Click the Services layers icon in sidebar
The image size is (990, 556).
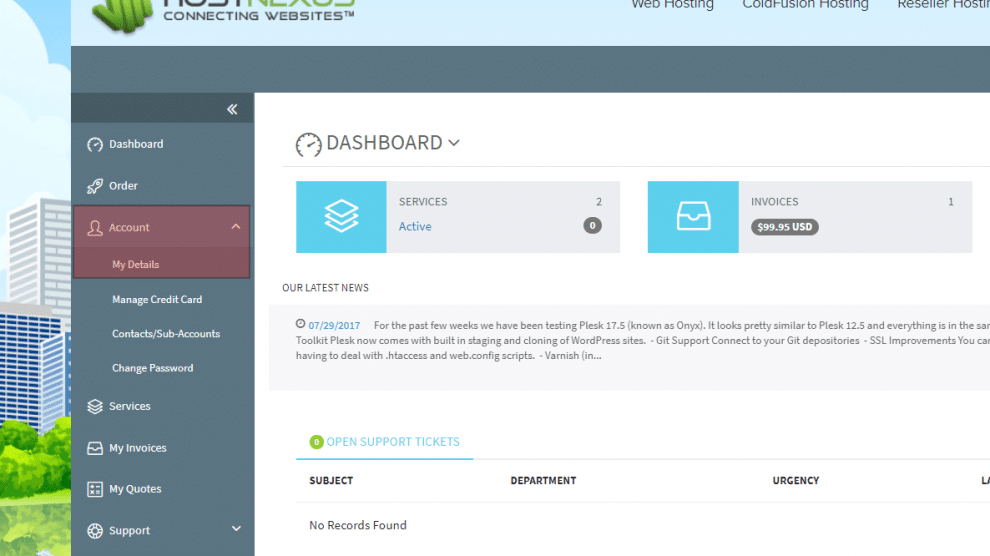click(x=95, y=406)
